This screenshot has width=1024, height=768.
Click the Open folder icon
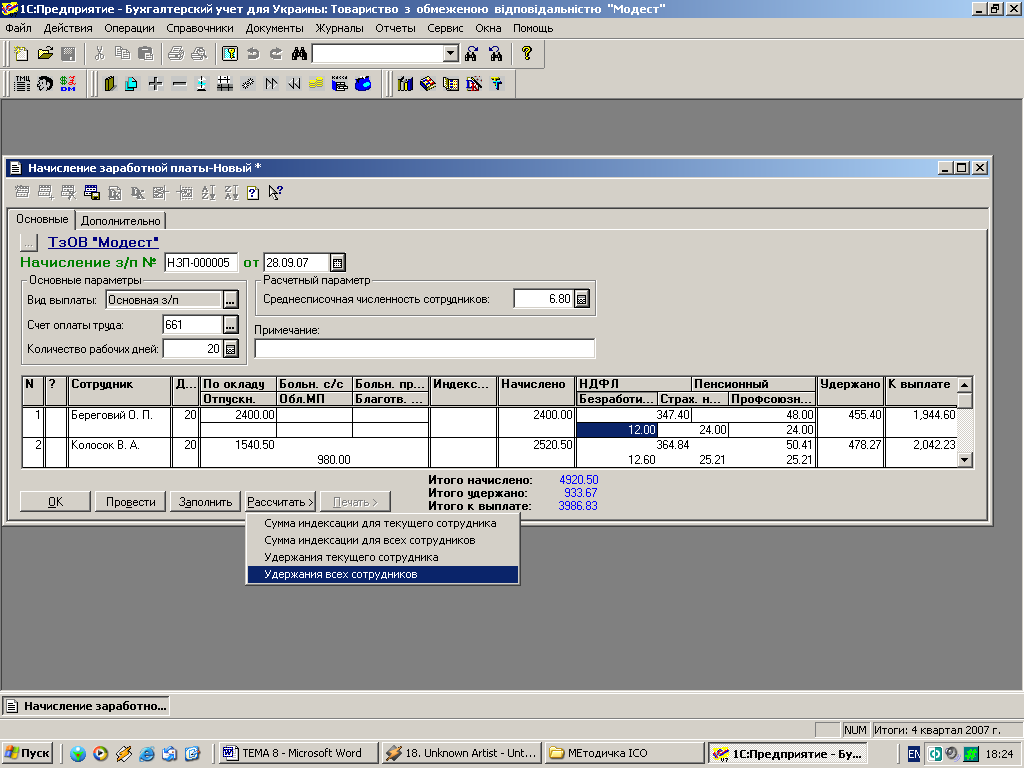point(45,54)
